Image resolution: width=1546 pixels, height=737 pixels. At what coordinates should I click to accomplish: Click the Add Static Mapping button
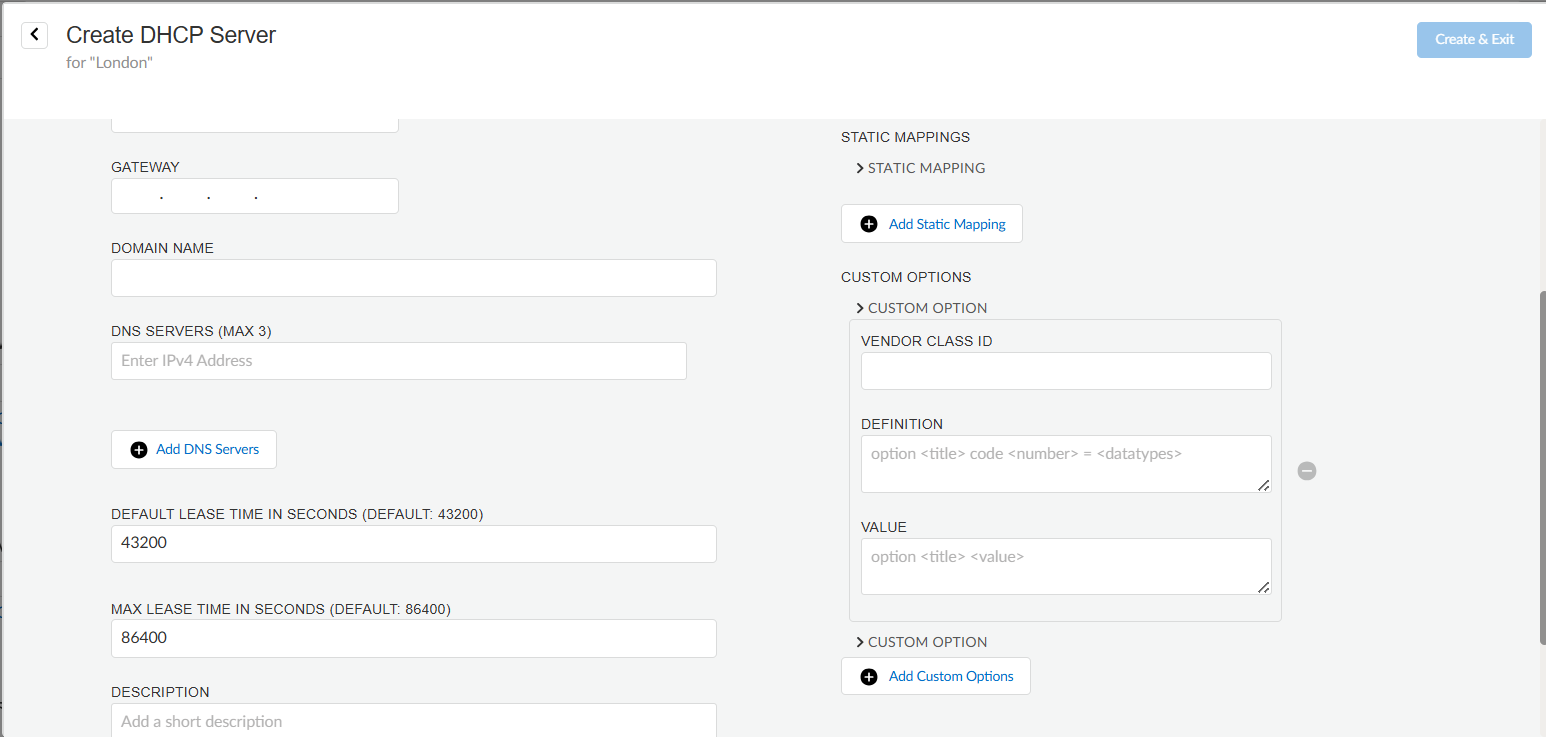945,223
